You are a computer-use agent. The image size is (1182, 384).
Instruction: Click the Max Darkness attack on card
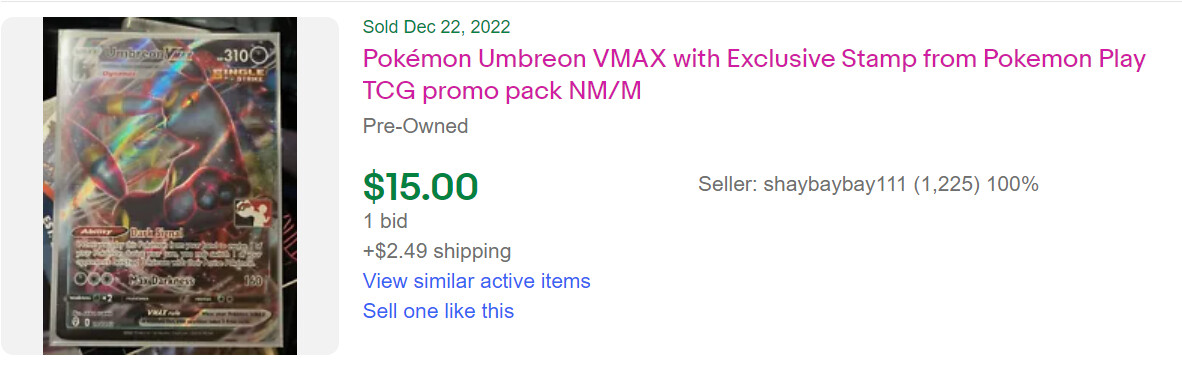(162, 281)
